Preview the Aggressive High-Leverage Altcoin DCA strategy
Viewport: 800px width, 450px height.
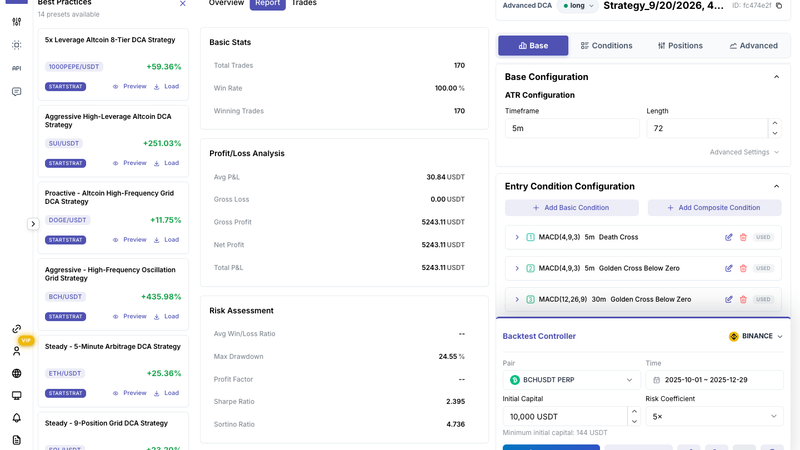point(130,163)
